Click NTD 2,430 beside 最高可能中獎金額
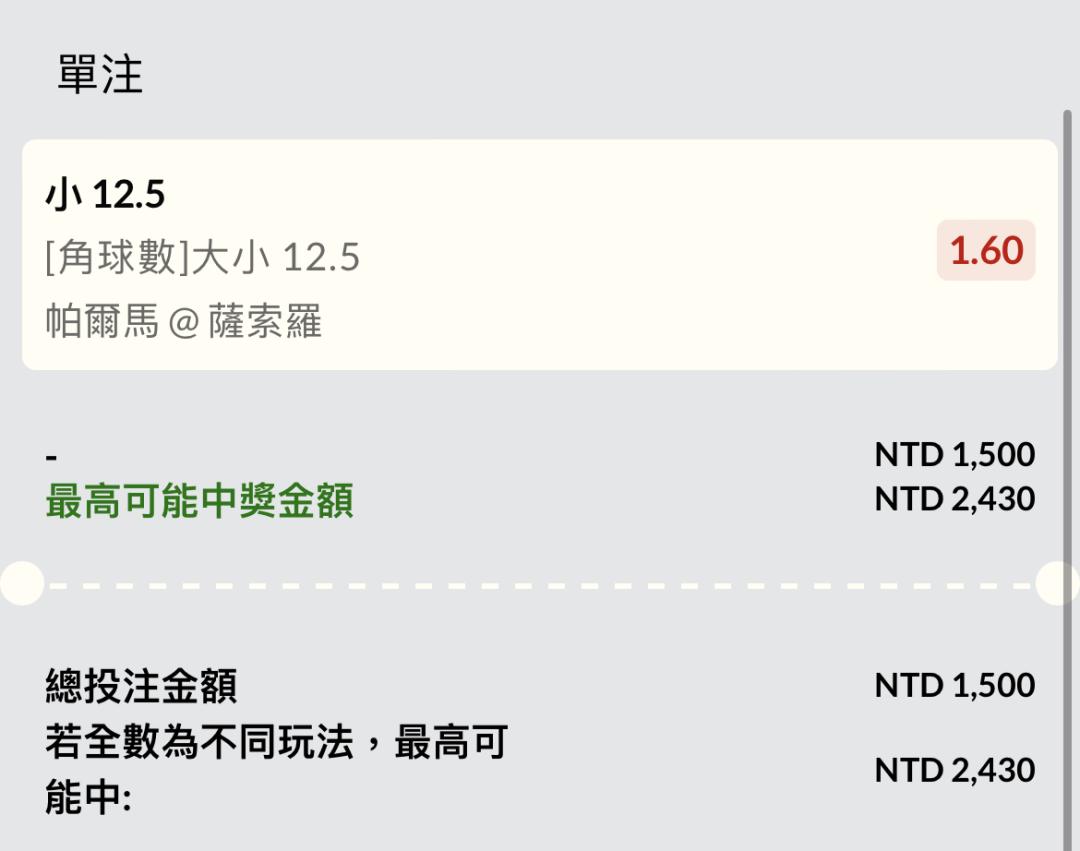The image size is (1080, 851). pyautogui.click(x=954, y=498)
